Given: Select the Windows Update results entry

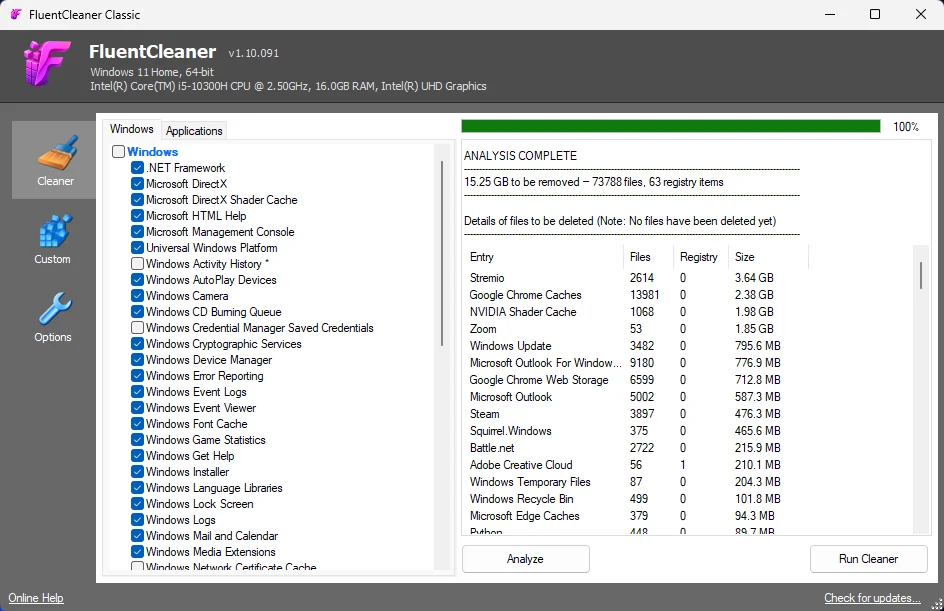Looking at the screenshot, I should click(638, 346).
